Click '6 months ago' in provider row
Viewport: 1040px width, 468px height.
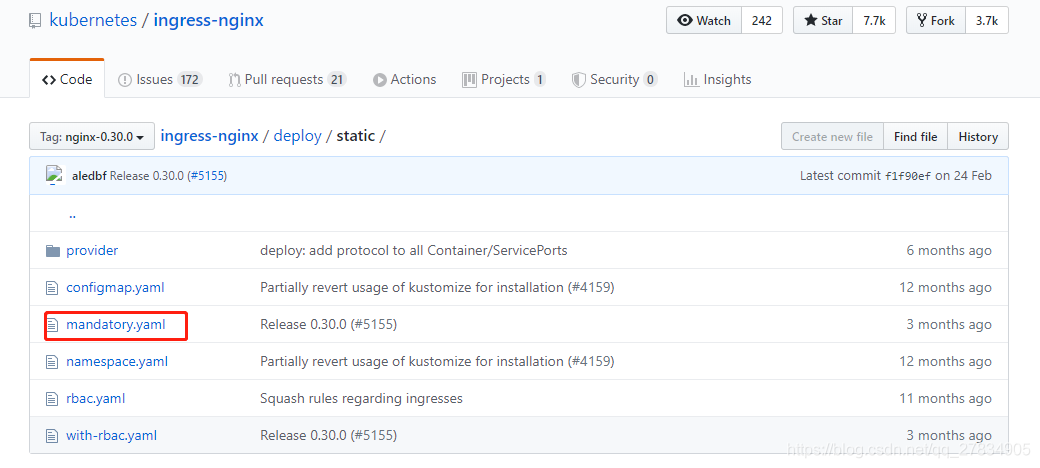(x=949, y=251)
